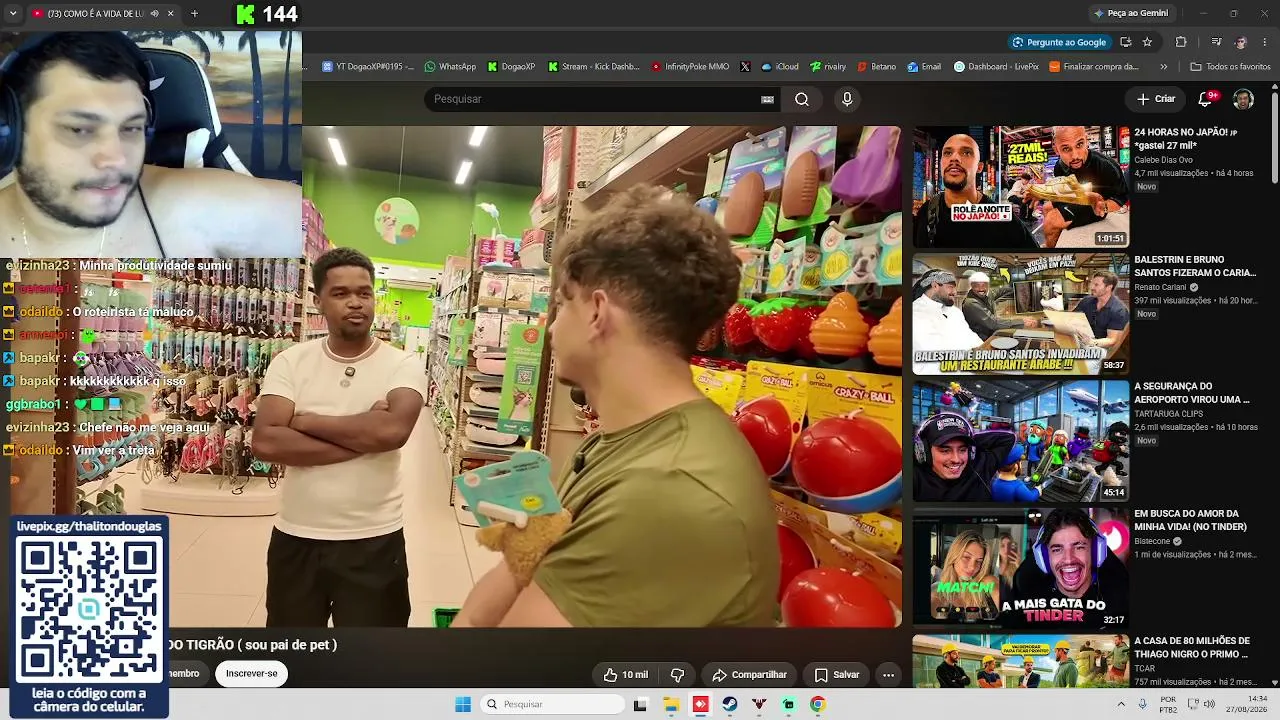Click the Compartilhar share button
This screenshot has width=1280, height=720.
point(749,675)
